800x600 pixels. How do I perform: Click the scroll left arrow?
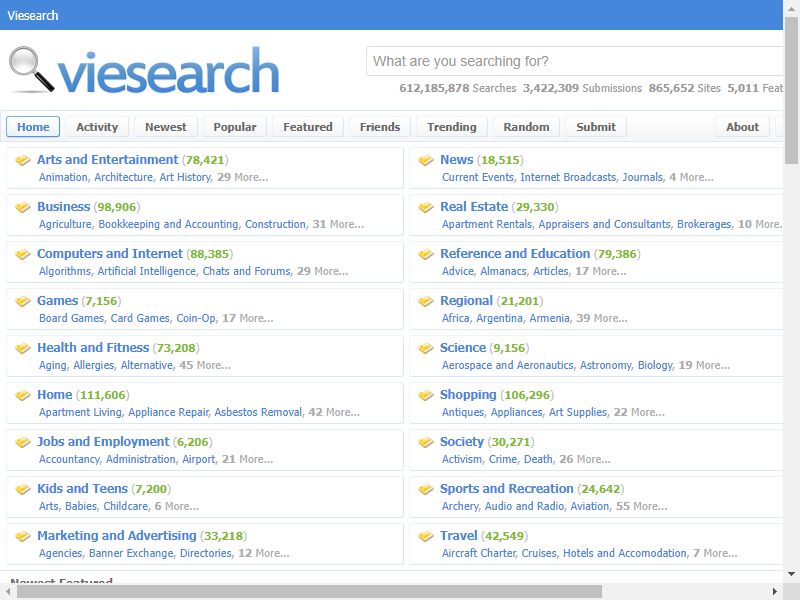[8, 592]
